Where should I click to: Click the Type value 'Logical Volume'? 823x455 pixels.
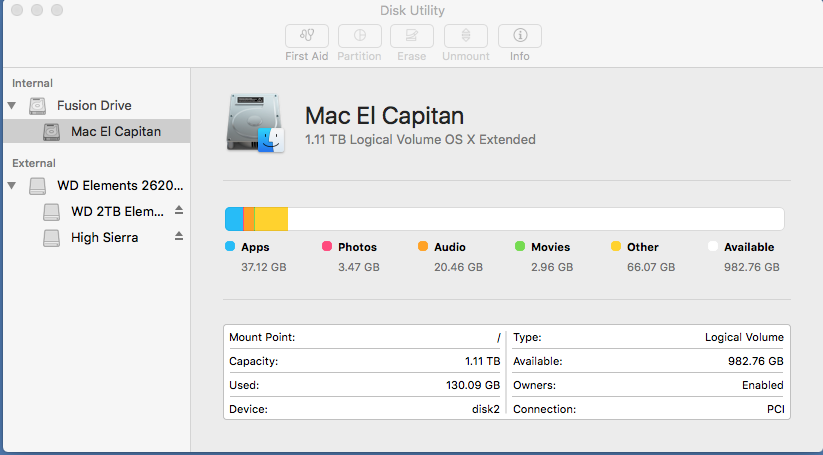pos(744,337)
